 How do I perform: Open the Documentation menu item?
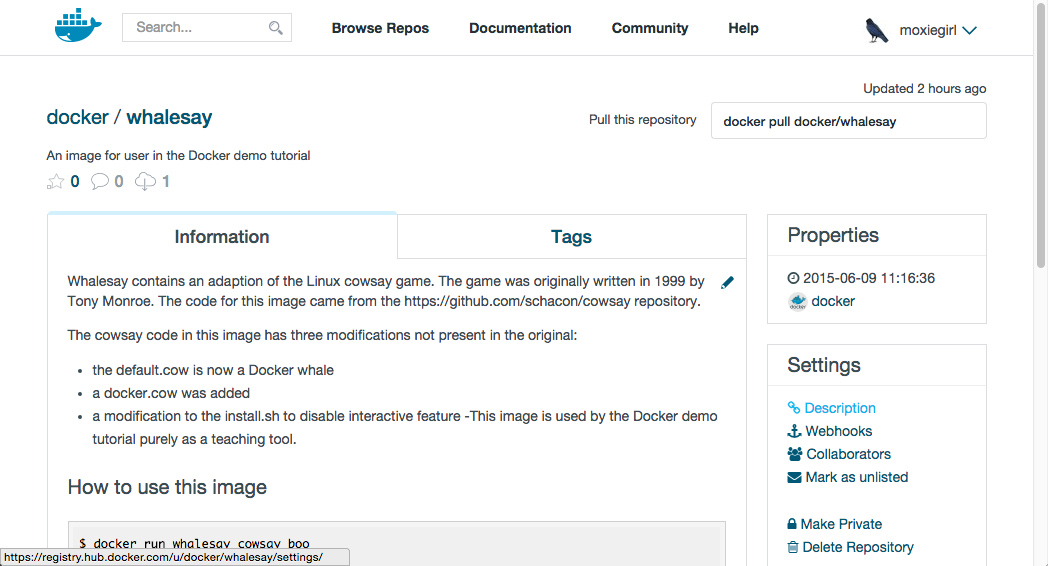tap(520, 28)
